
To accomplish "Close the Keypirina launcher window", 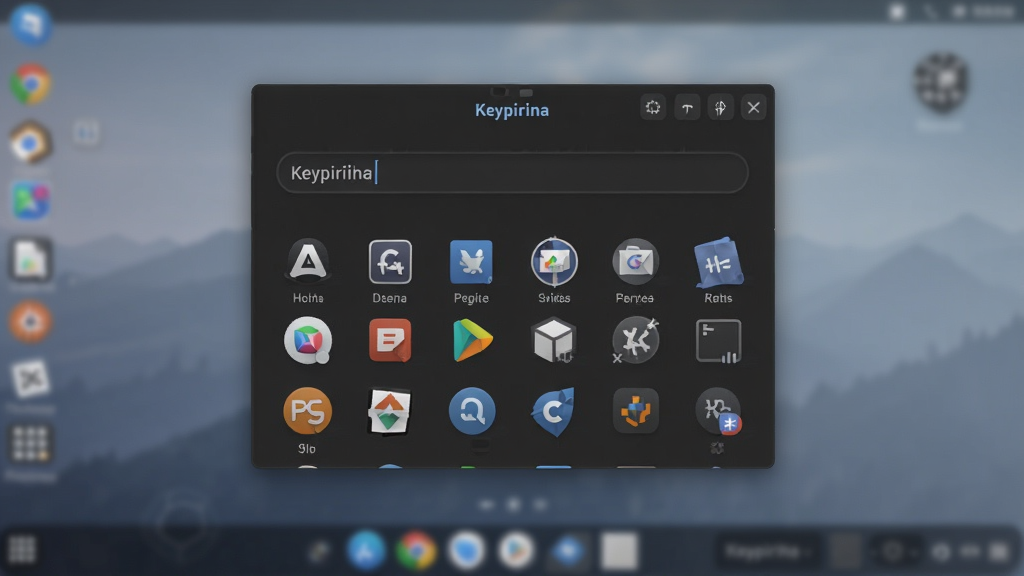I will pos(754,108).
